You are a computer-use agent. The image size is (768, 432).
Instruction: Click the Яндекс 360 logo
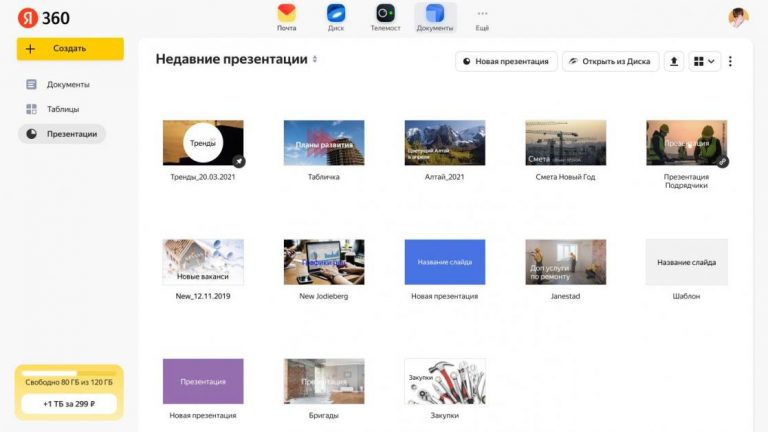click(x=43, y=18)
